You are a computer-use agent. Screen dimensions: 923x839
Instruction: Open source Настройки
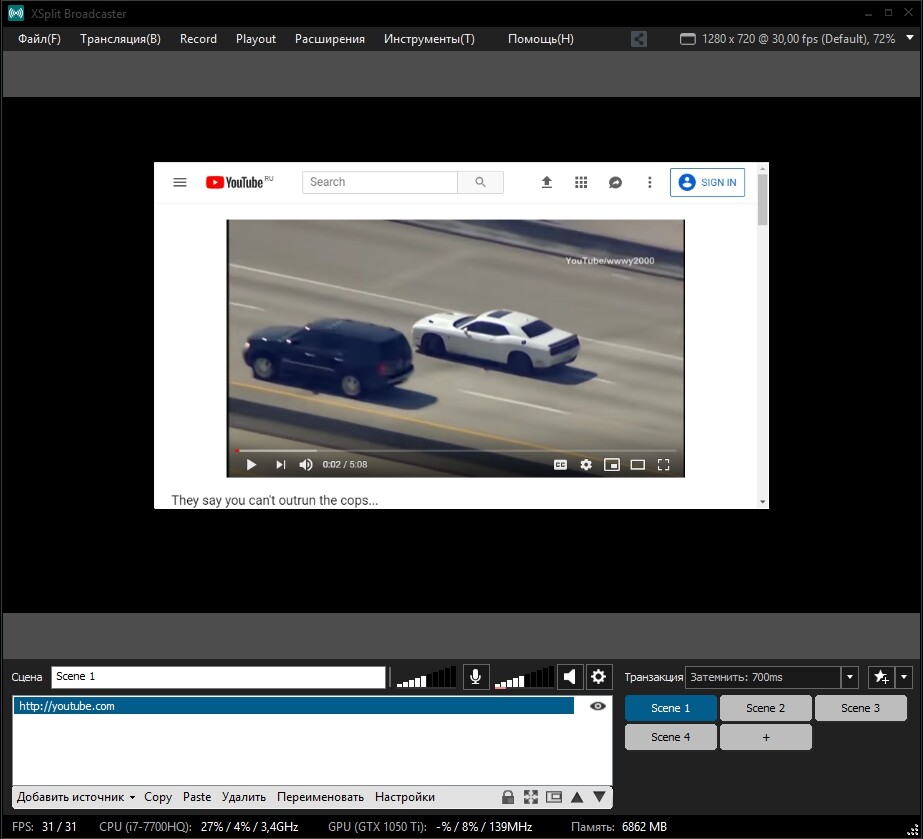405,797
